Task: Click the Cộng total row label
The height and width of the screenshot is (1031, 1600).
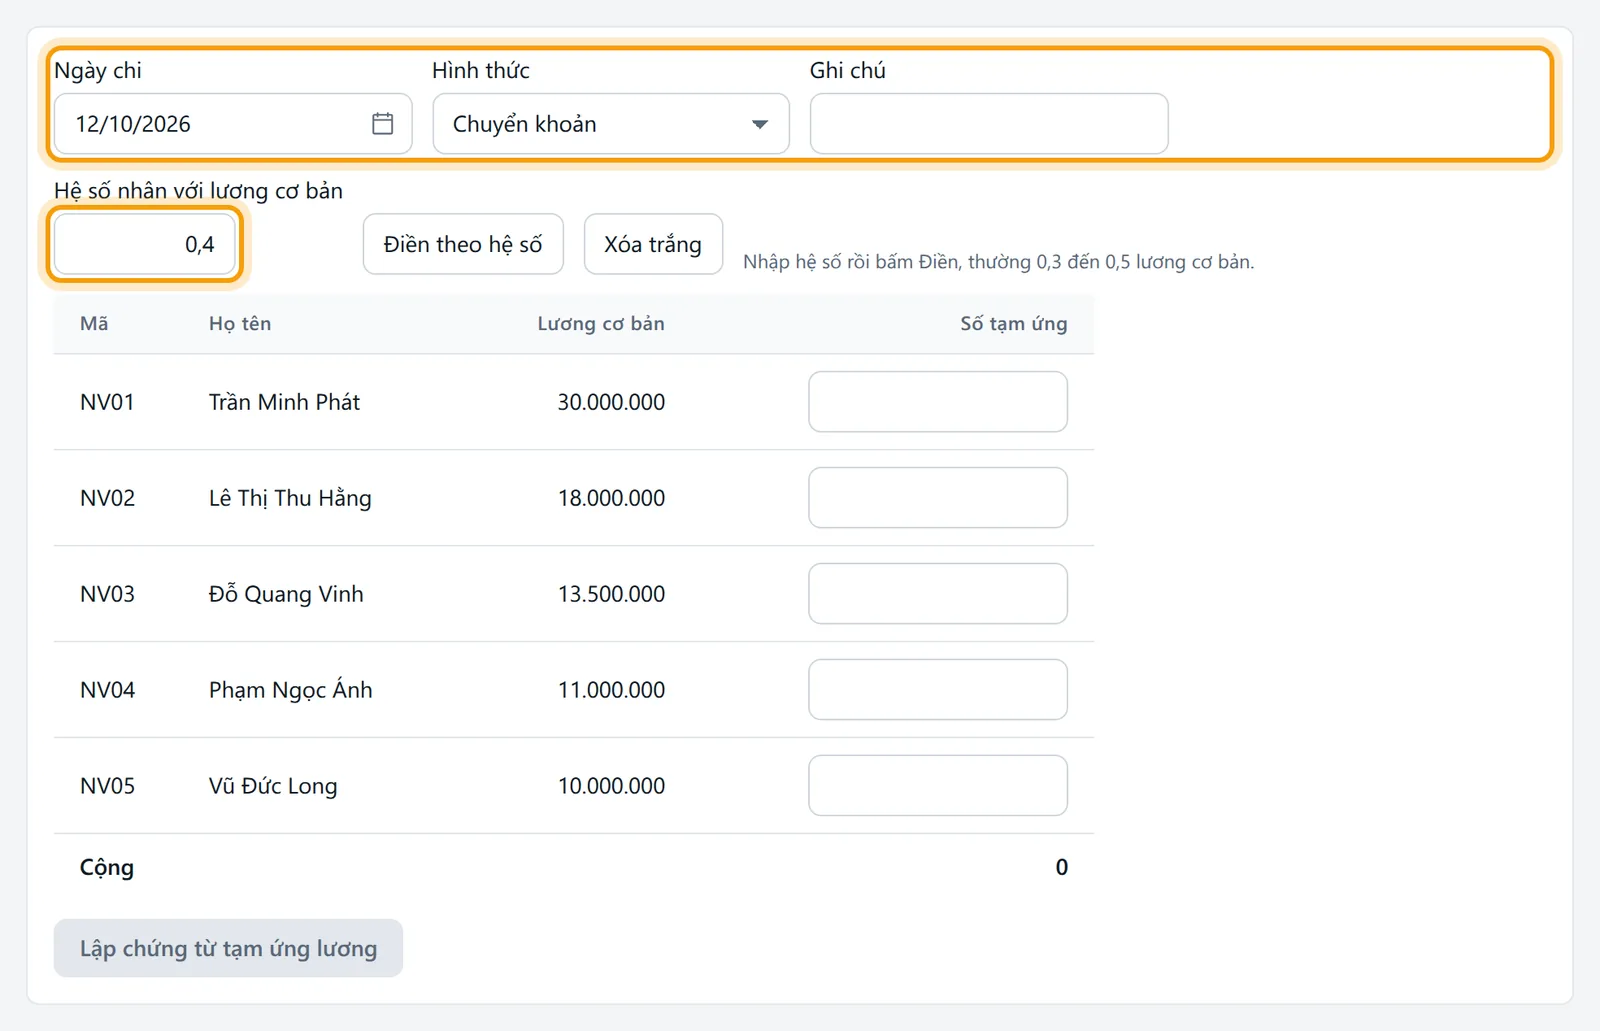Action: click(x=107, y=868)
